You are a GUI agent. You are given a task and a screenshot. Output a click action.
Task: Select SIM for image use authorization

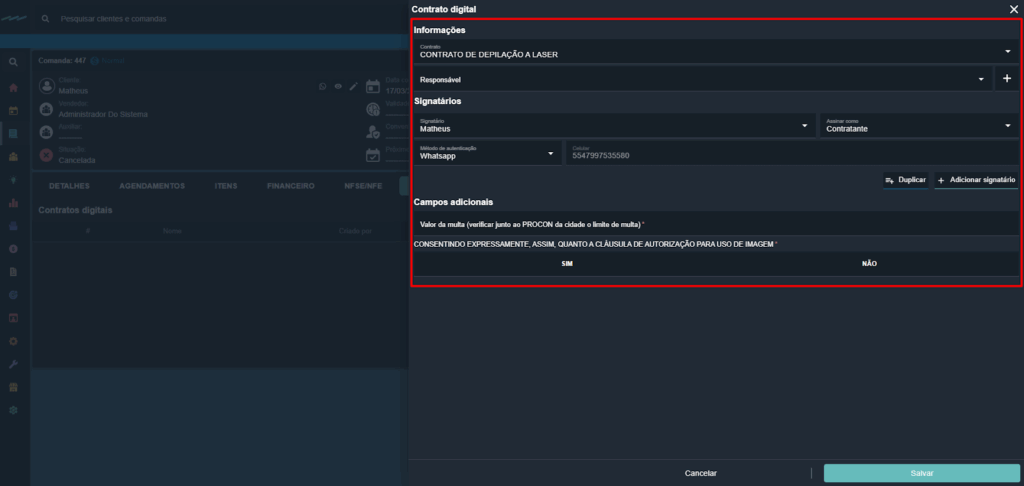[567, 263]
